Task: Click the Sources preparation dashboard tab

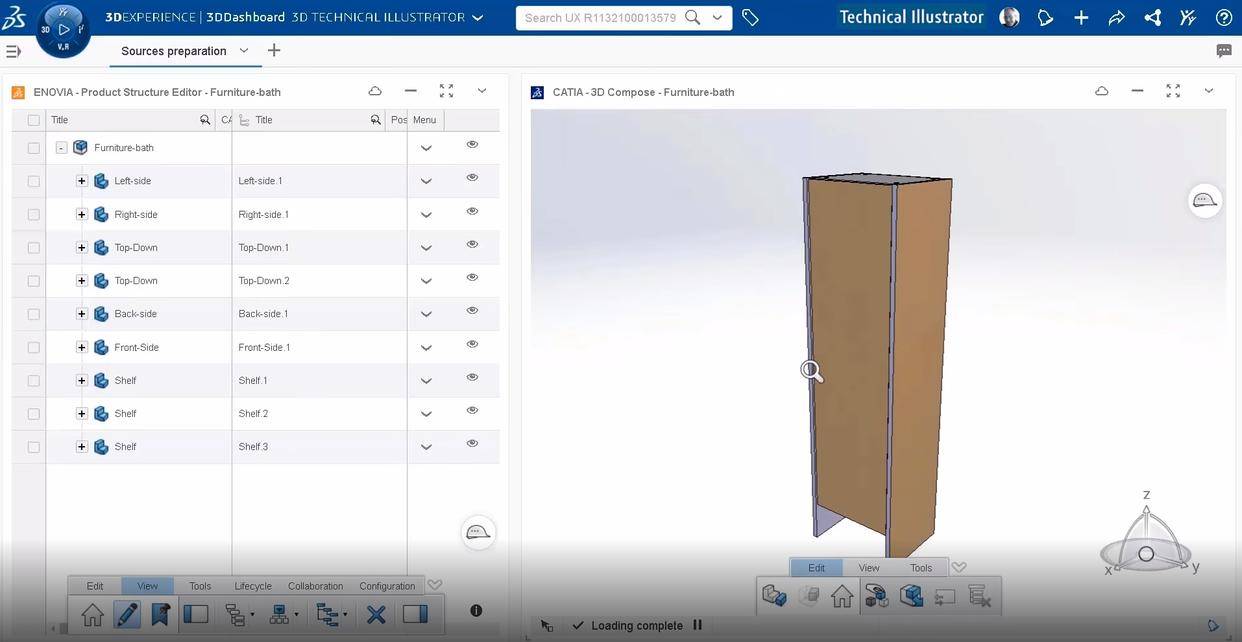Action: [x=173, y=51]
